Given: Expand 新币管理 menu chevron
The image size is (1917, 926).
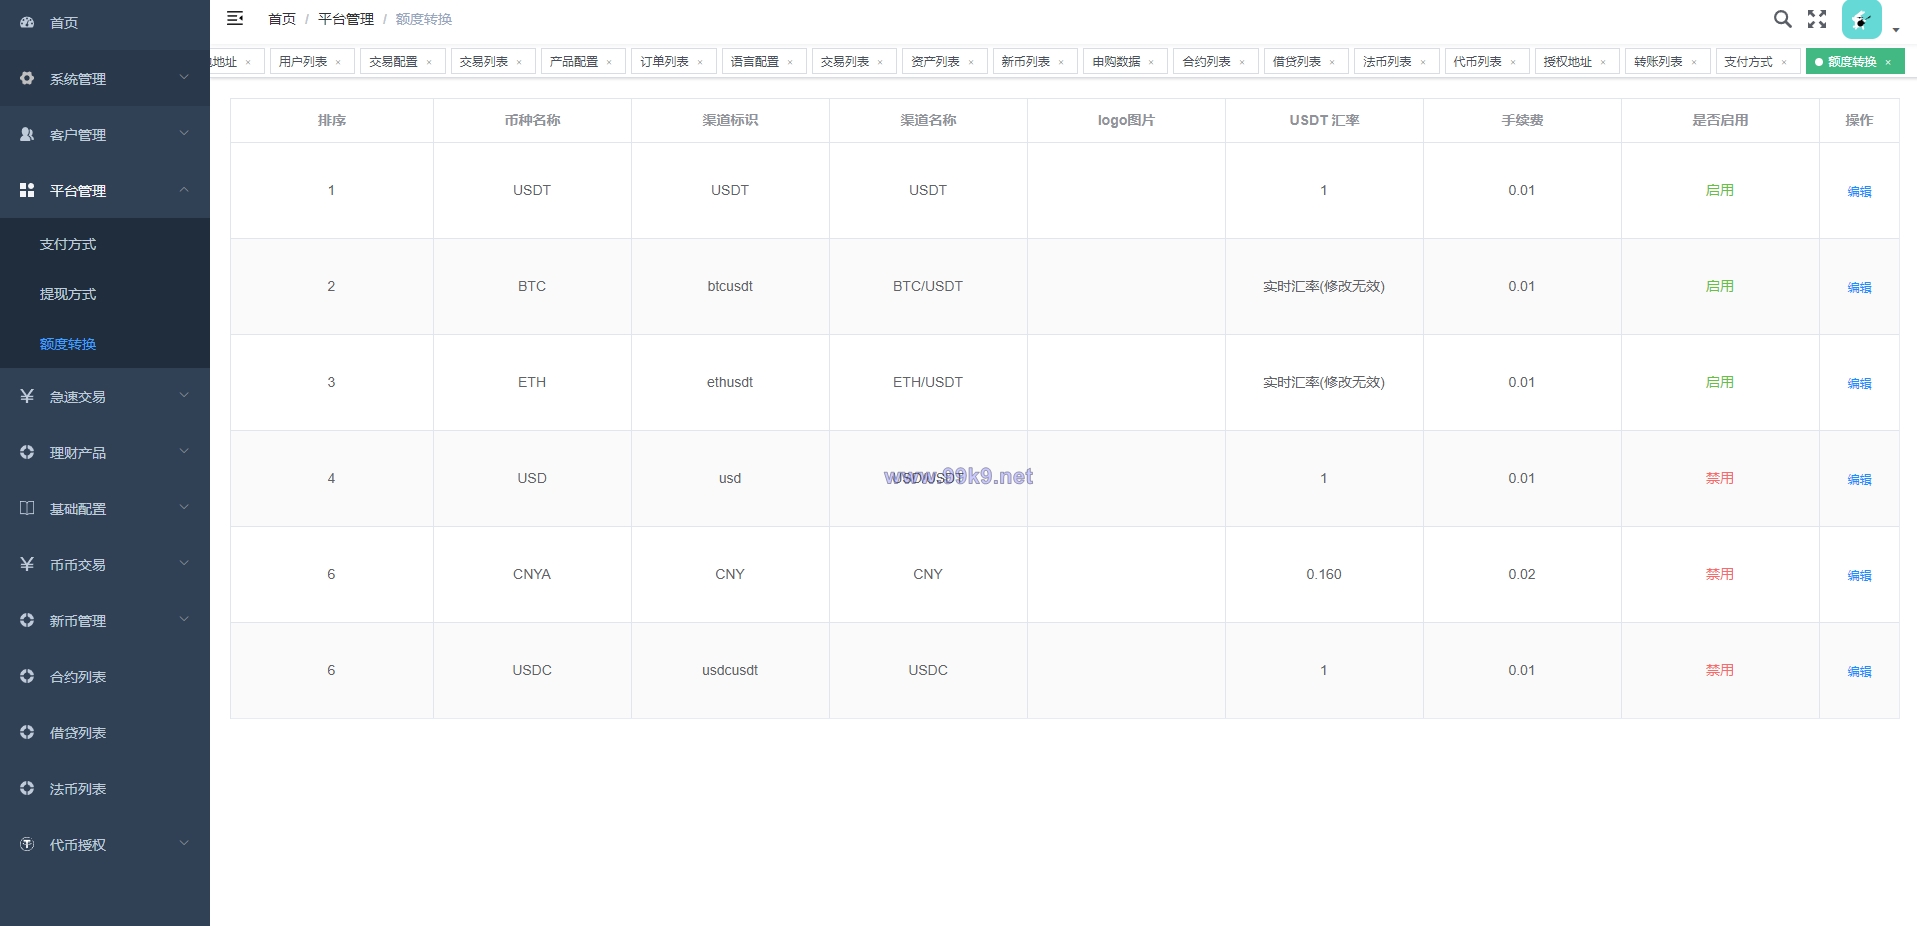Looking at the screenshot, I should [x=184, y=619].
